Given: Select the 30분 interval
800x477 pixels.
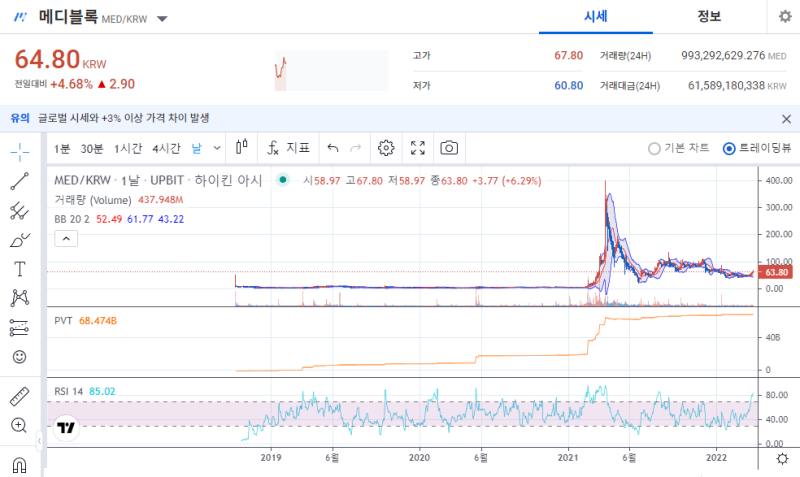Looking at the screenshot, I should [92, 148].
